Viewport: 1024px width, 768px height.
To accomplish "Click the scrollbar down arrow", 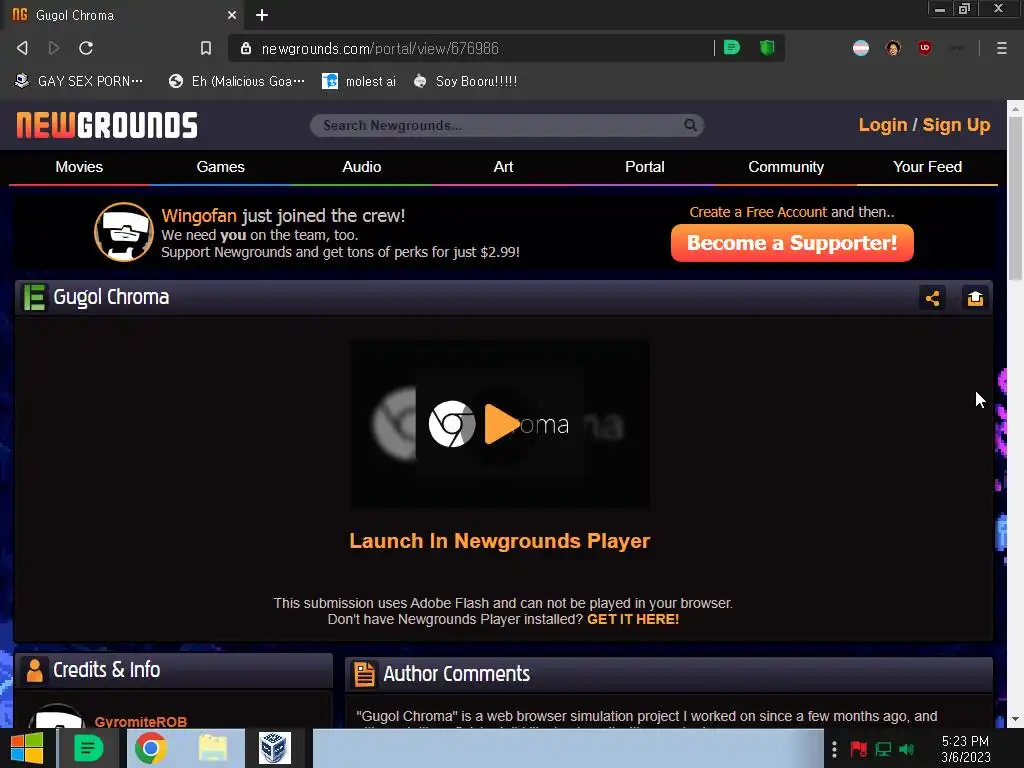I will [x=1015, y=719].
